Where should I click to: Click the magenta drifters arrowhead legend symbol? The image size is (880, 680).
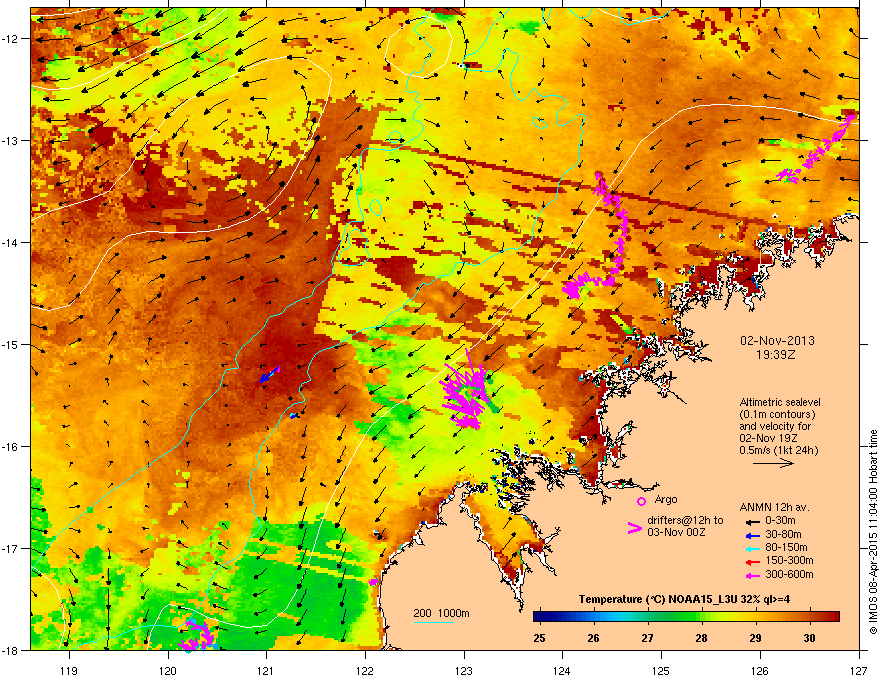pos(634,527)
